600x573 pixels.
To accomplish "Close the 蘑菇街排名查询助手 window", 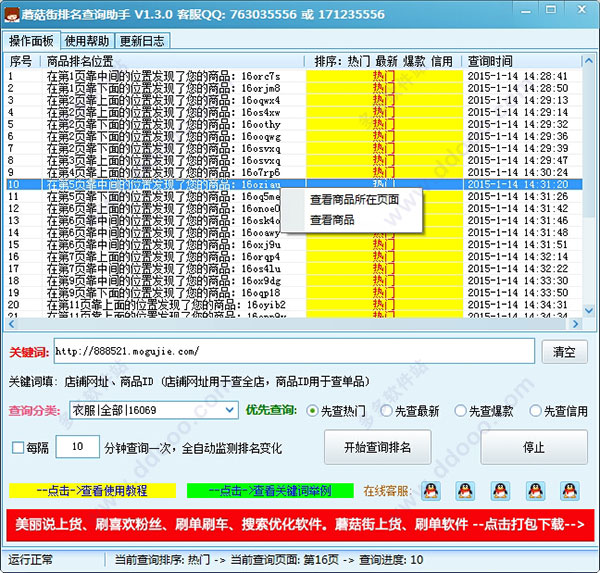I will point(582,10).
